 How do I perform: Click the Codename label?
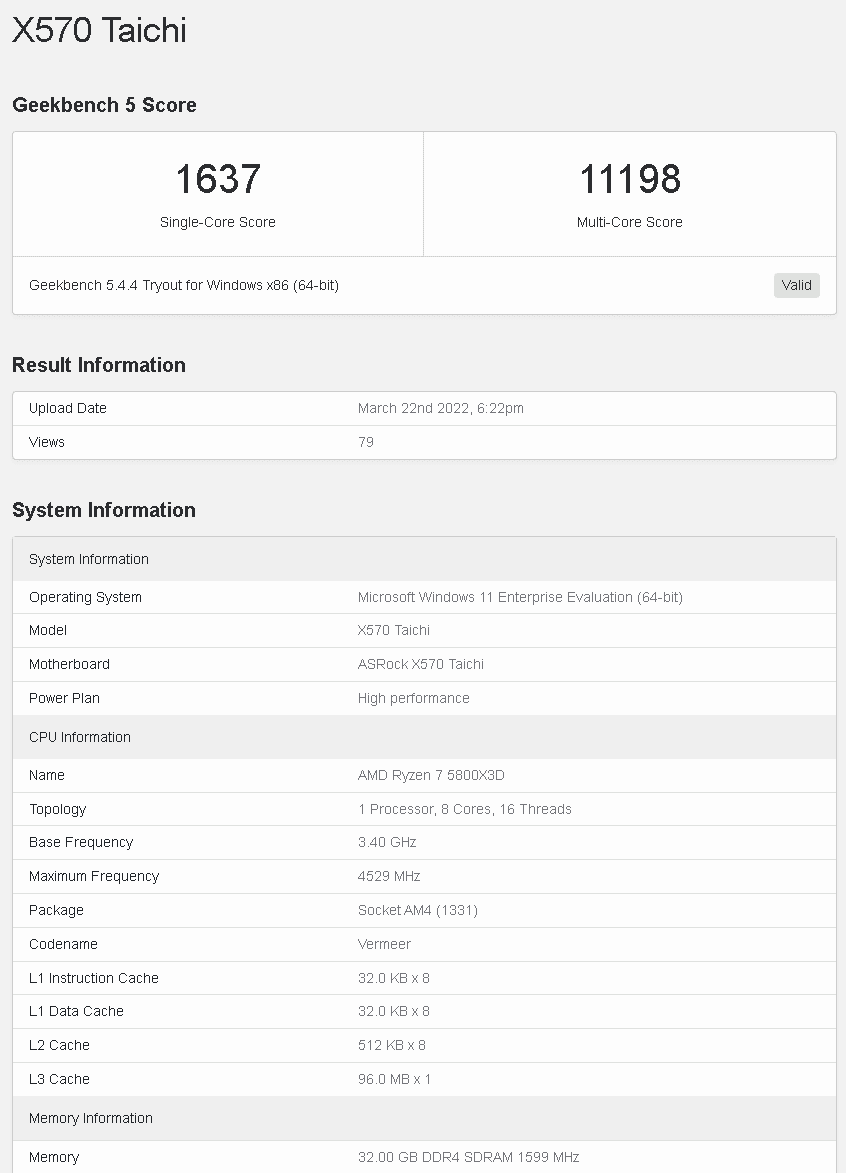pyautogui.click(x=63, y=944)
